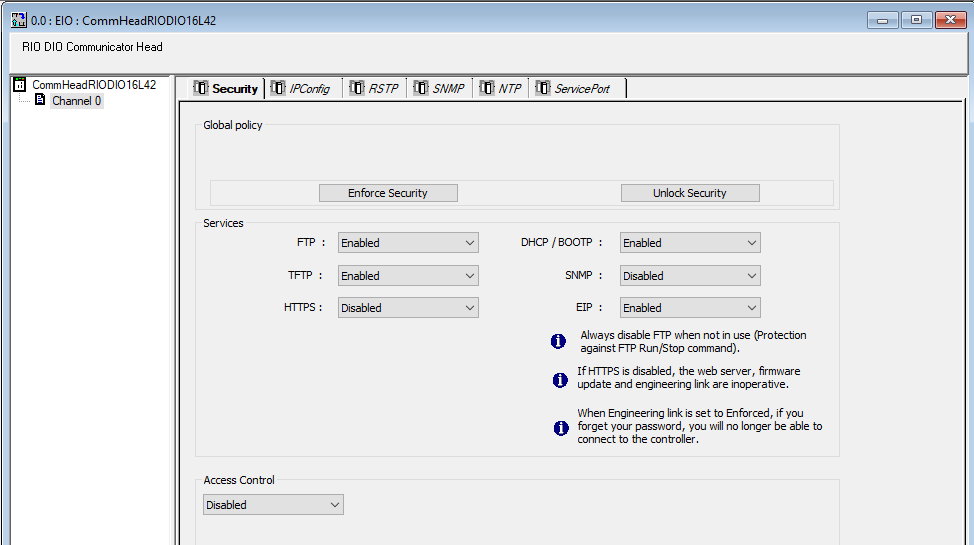
Task: Open the DHCP / BOOTP dropdown
Action: 690,243
